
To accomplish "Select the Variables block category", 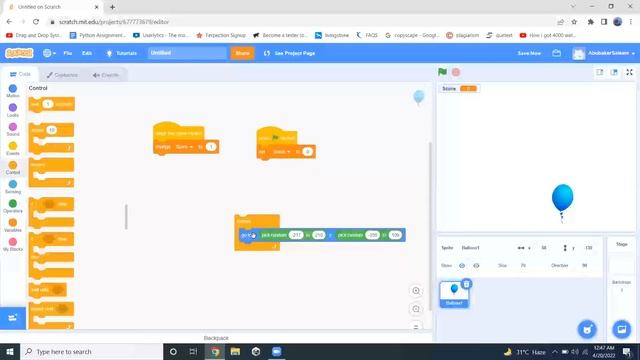I will [x=13, y=225].
